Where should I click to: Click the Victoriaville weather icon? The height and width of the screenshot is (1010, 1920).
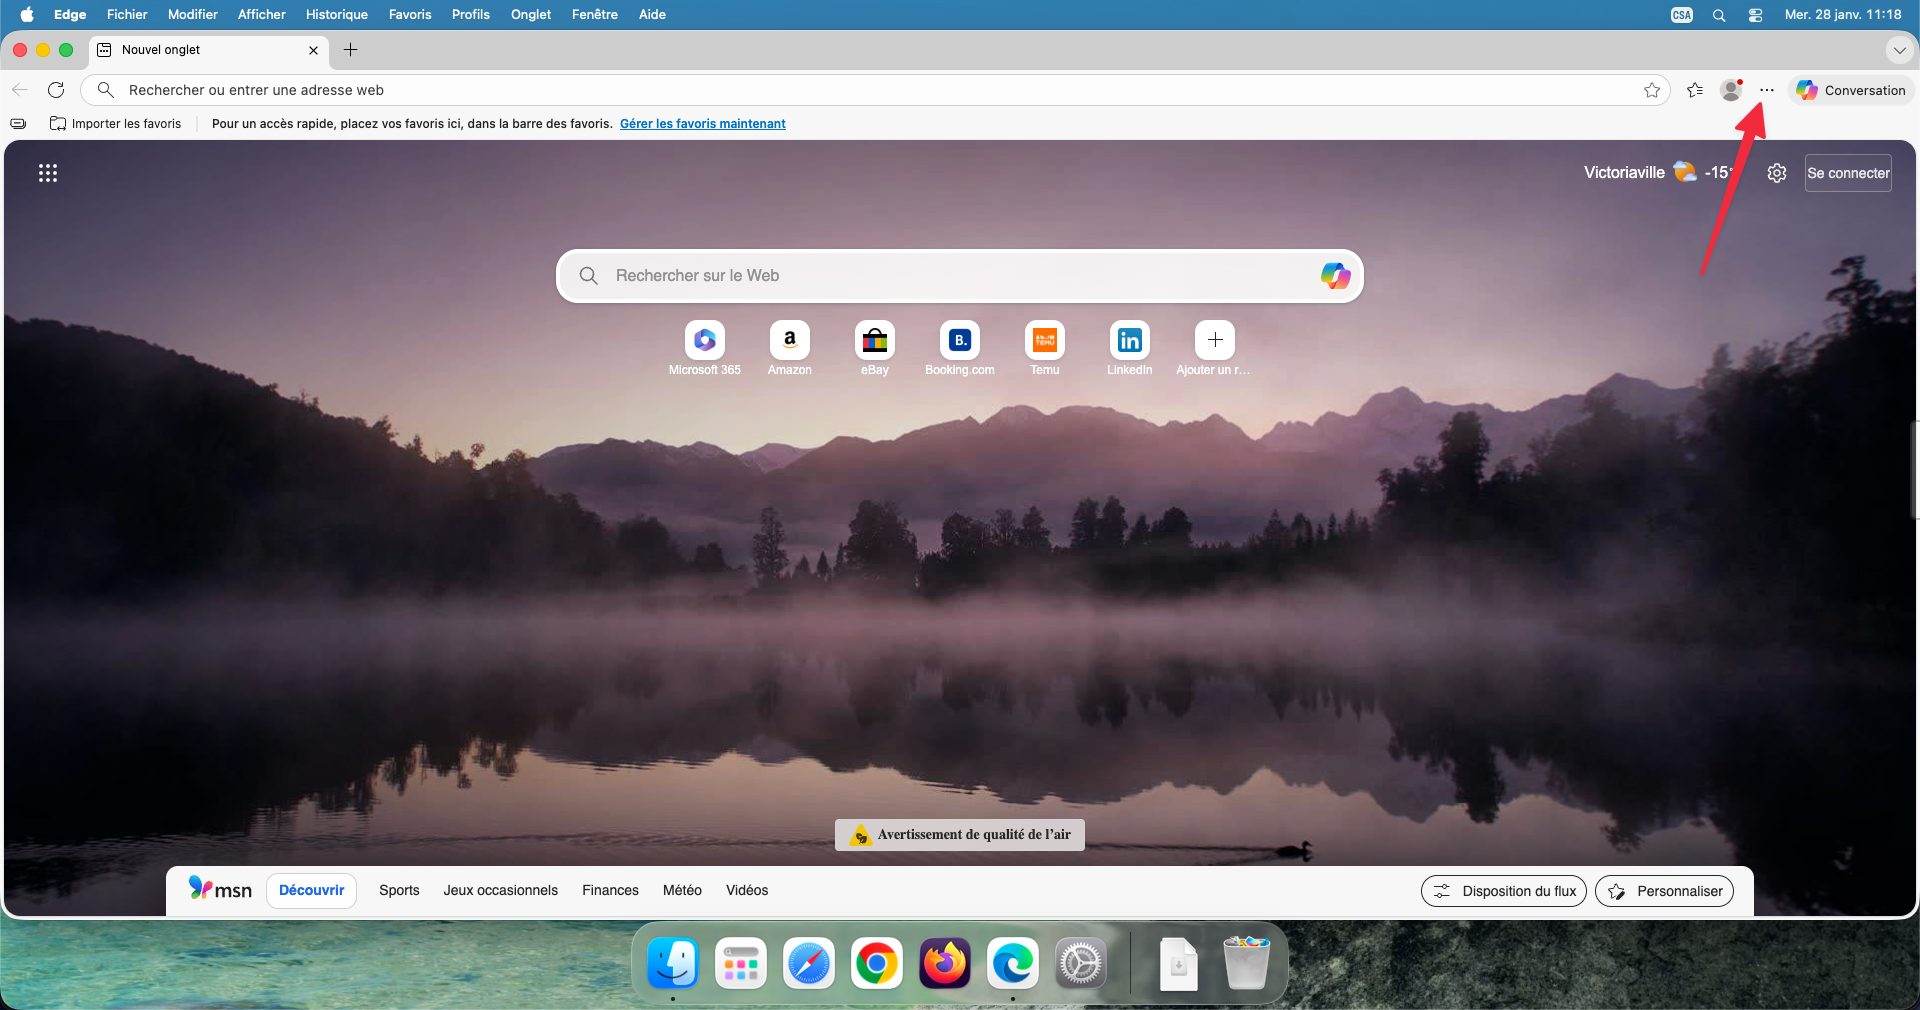tap(1685, 172)
